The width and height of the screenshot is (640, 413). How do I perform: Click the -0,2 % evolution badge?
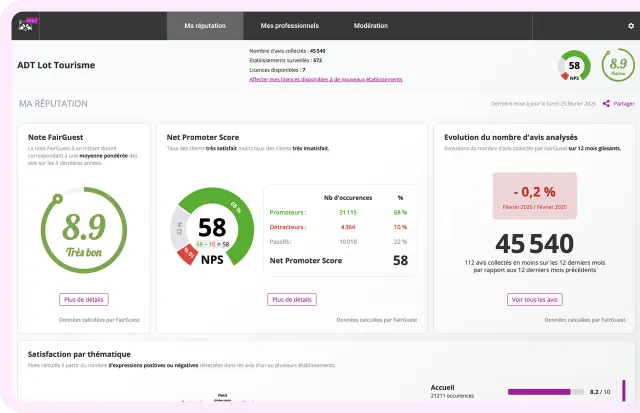click(x=535, y=196)
